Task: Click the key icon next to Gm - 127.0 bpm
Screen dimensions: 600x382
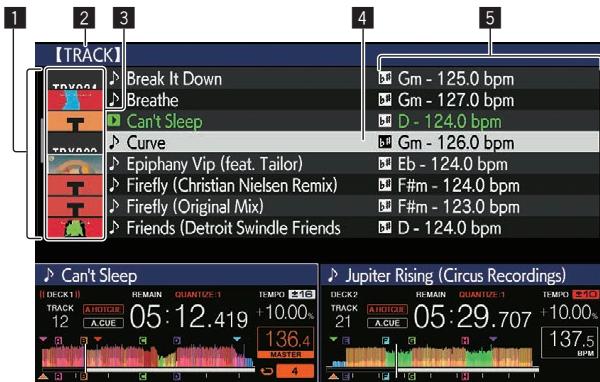Action: tap(385, 100)
